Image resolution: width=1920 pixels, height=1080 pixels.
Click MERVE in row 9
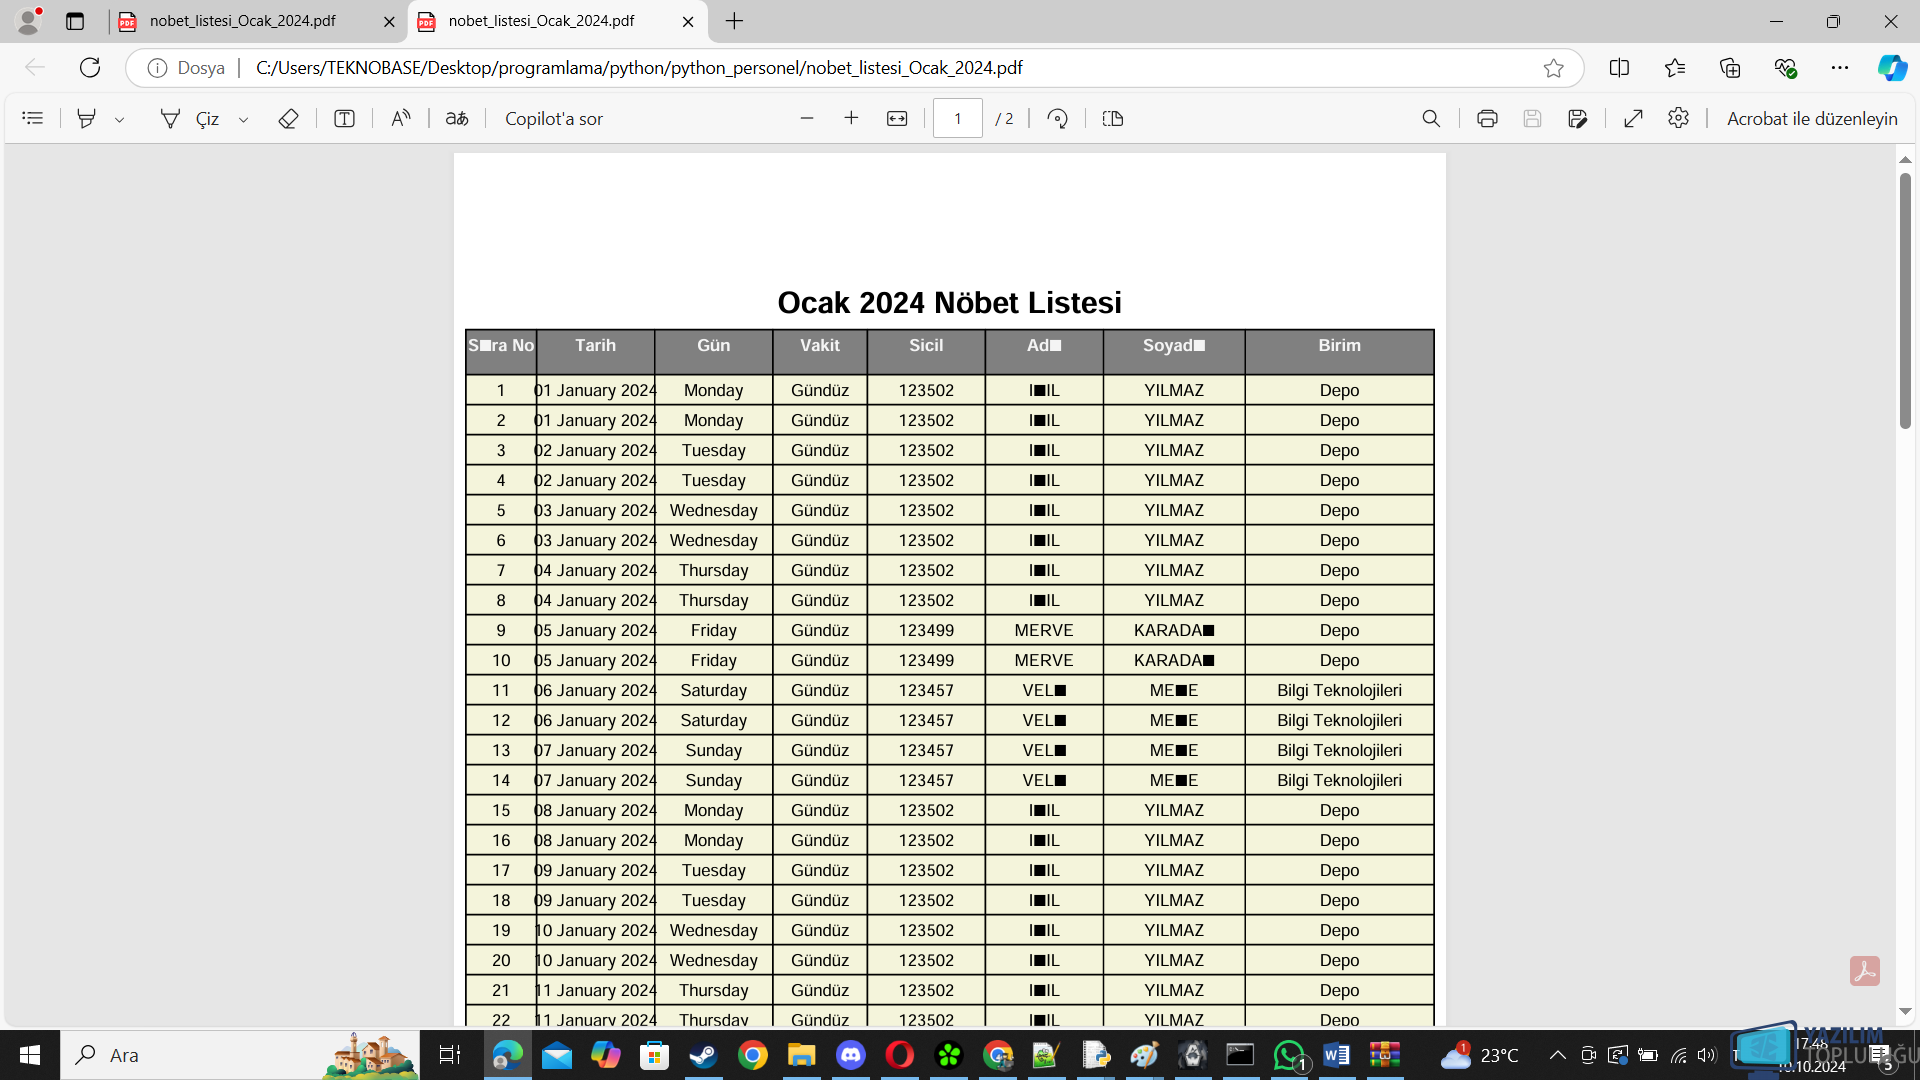[1044, 630]
